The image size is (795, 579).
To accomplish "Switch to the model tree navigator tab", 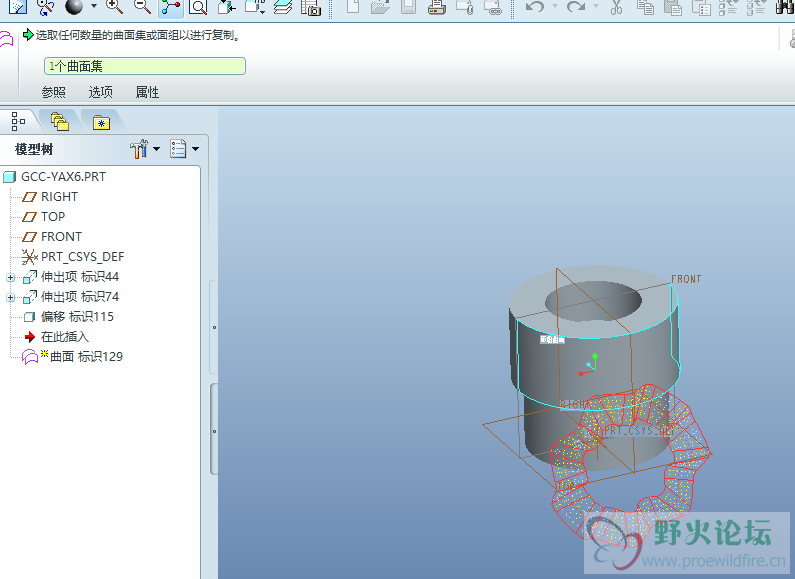I will 19,122.
